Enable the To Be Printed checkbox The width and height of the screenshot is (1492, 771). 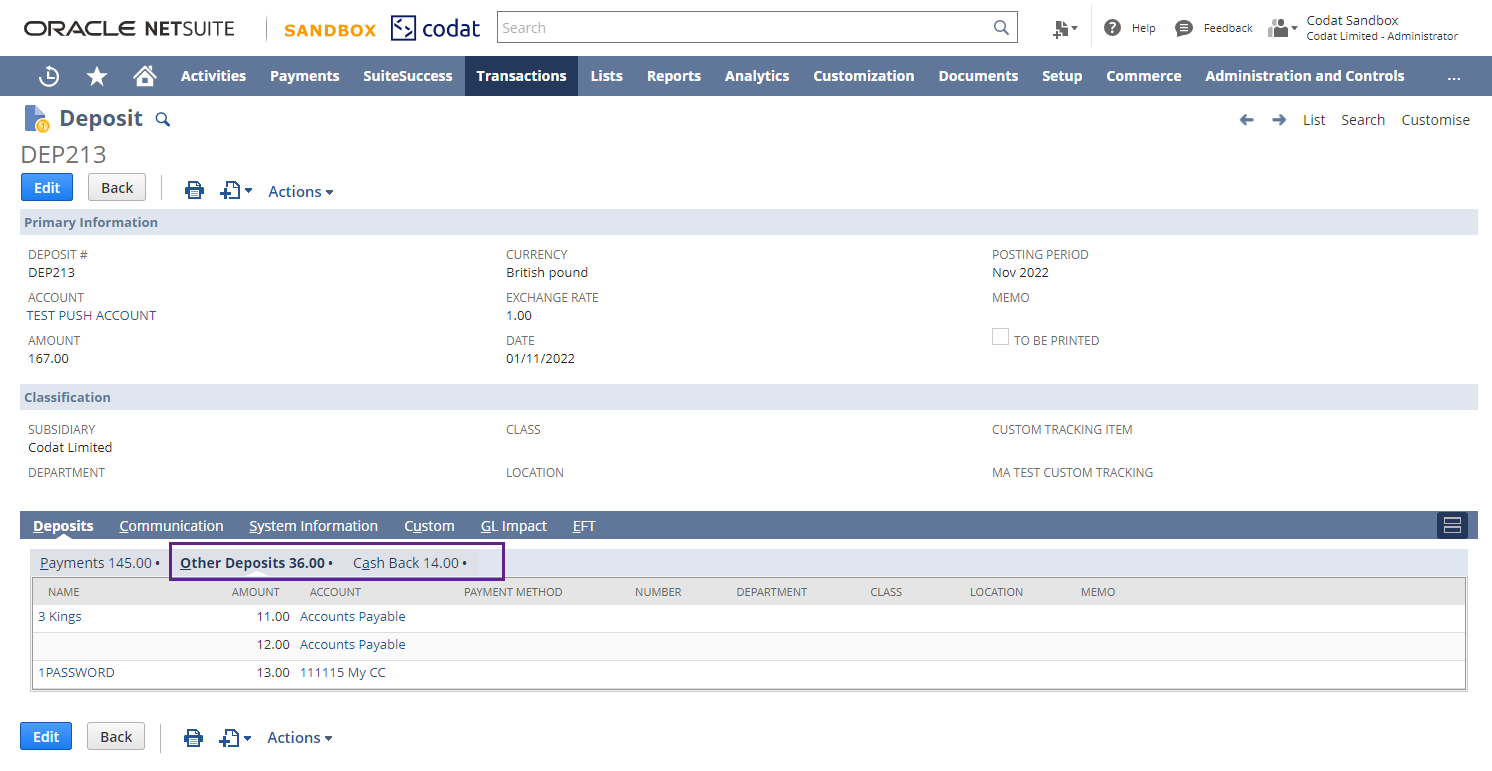point(1000,337)
